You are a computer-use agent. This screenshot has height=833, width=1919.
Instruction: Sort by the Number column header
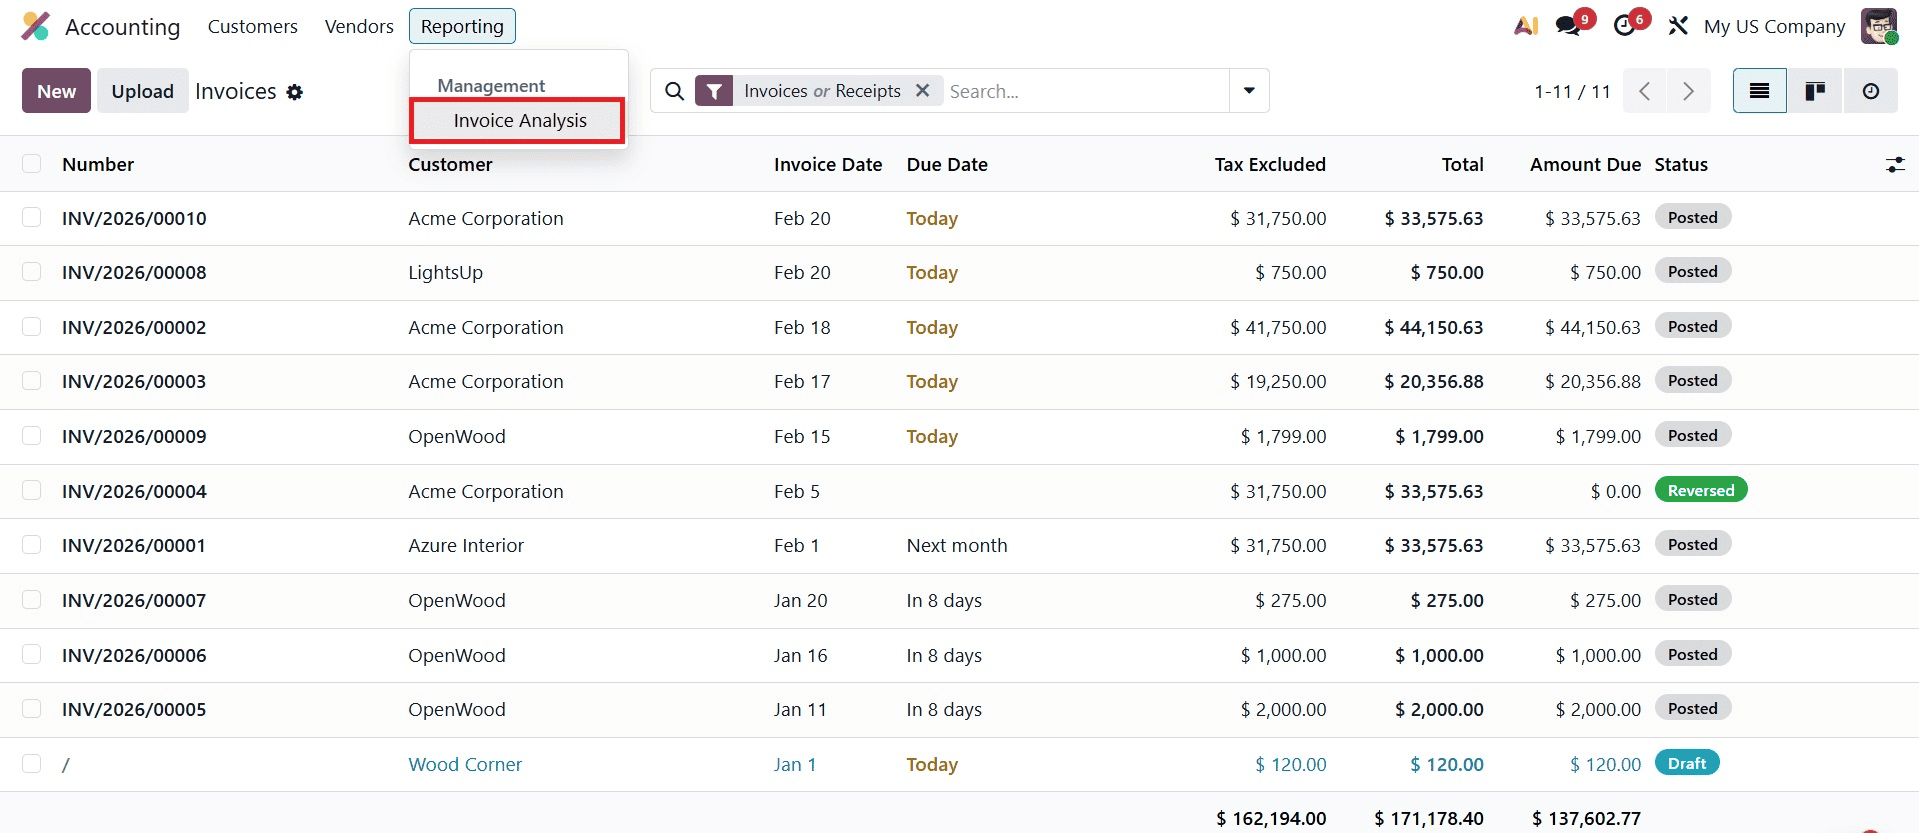click(x=98, y=165)
